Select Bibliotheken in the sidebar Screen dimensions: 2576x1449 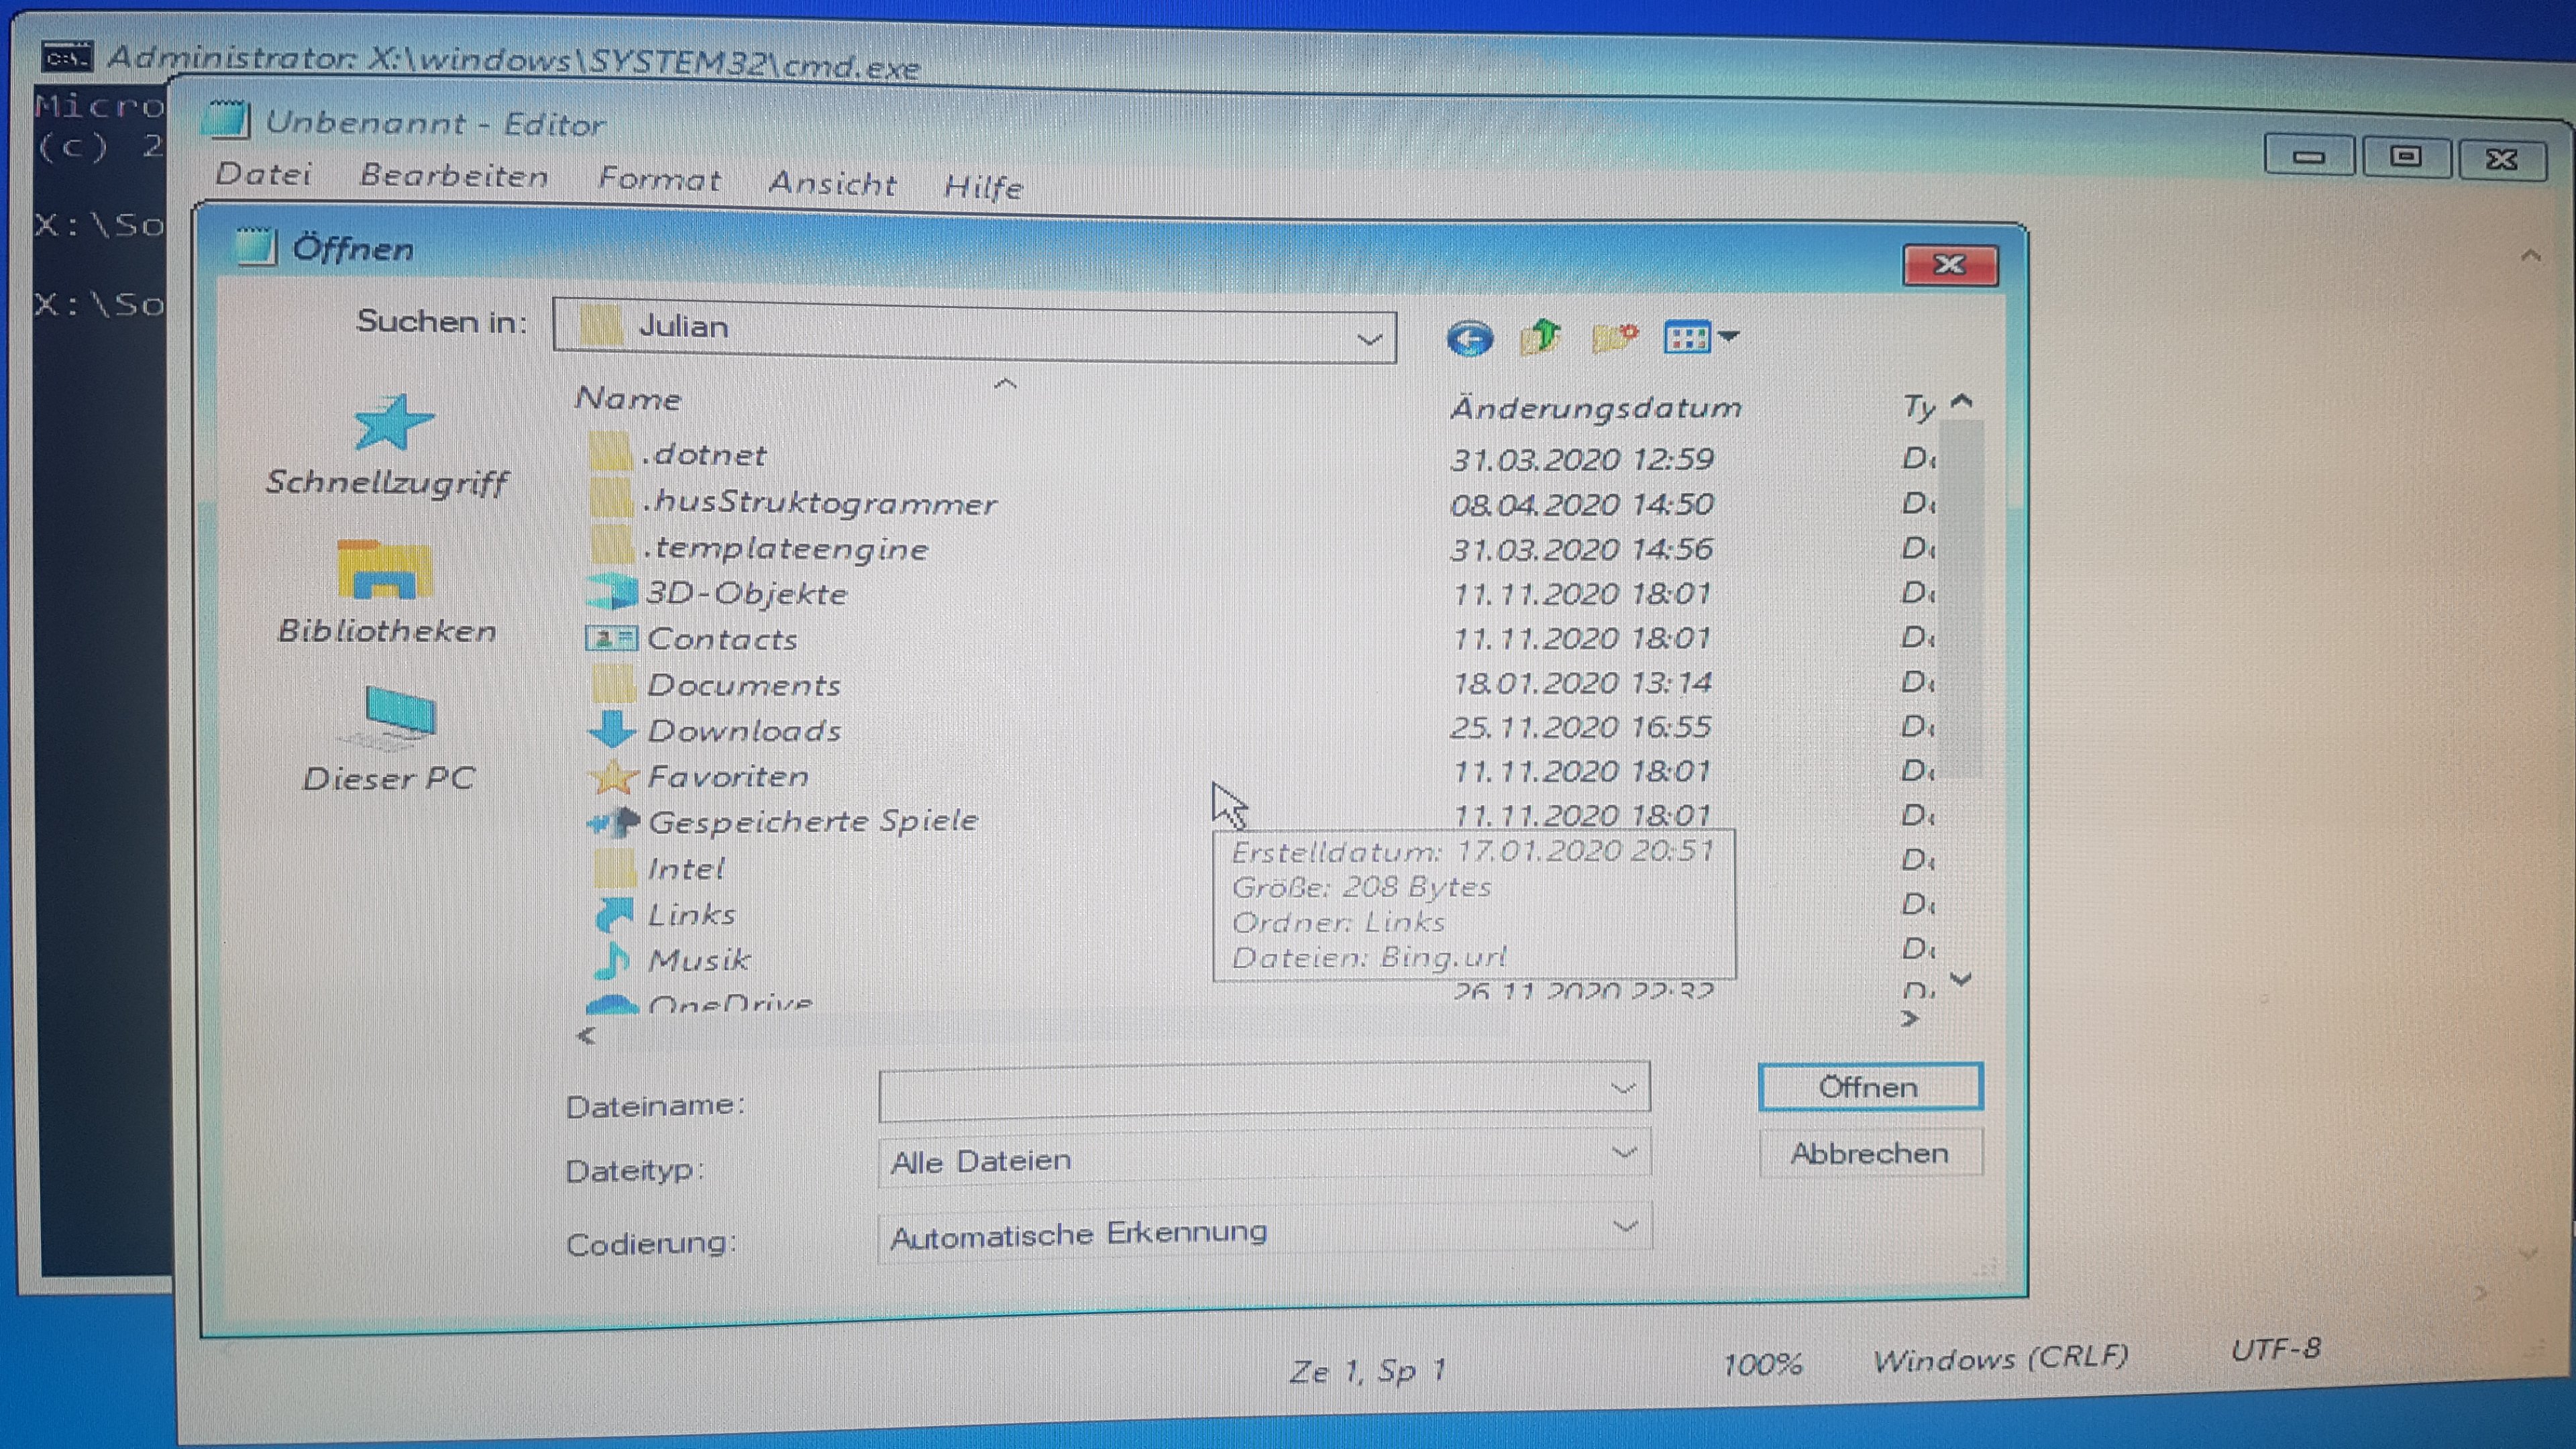click(387, 592)
